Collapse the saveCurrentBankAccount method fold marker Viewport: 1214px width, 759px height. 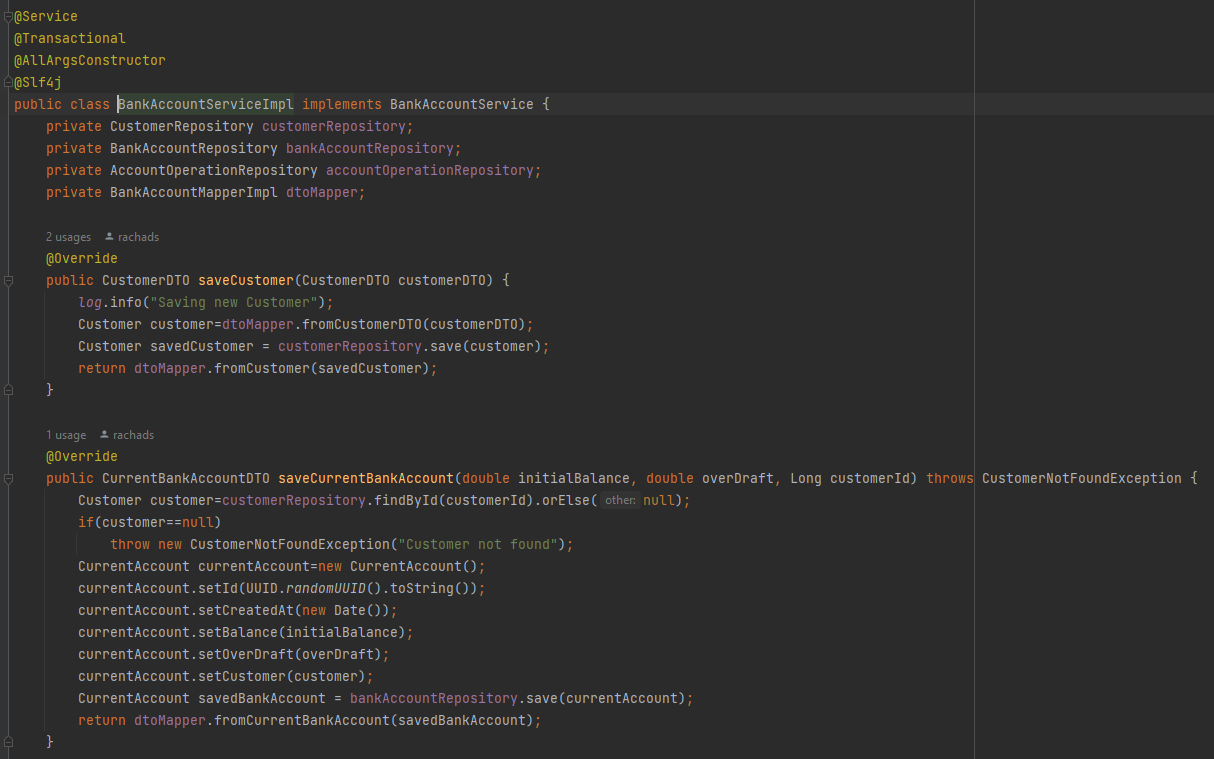[7, 478]
